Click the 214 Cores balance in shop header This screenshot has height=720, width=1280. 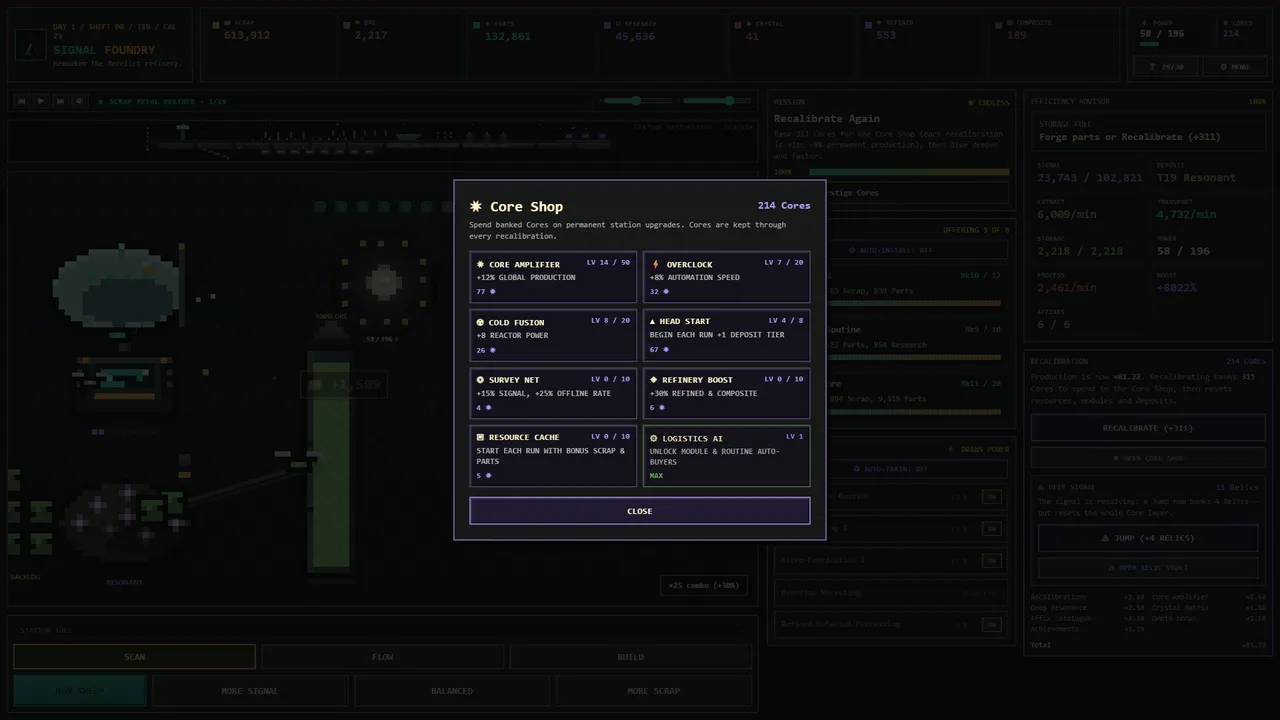784,205
